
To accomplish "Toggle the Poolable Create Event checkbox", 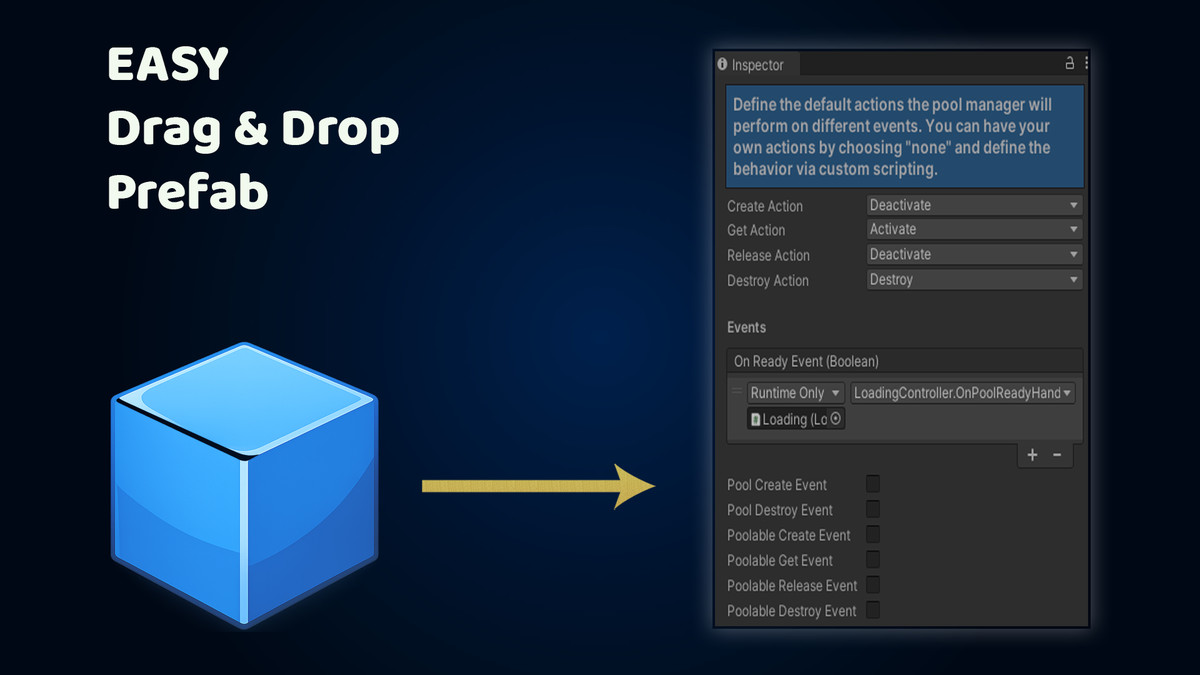I will point(873,534).
